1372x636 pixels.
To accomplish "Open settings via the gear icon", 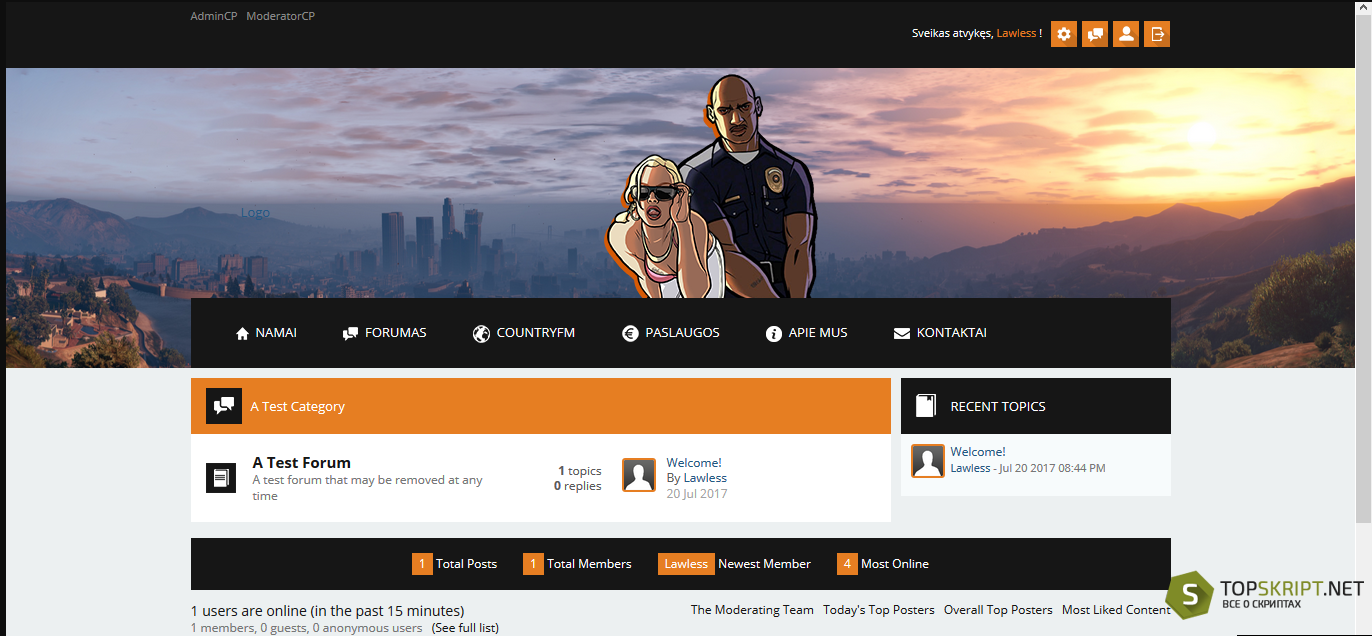I will pyautogui.click(x=1064, y=34).
